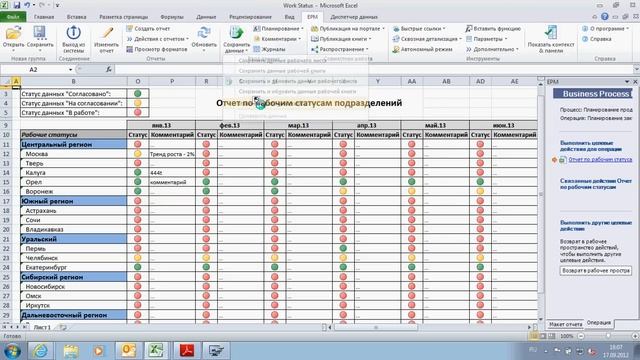Close the EPM side pane

pyautogui.click(x=635, y=82)
